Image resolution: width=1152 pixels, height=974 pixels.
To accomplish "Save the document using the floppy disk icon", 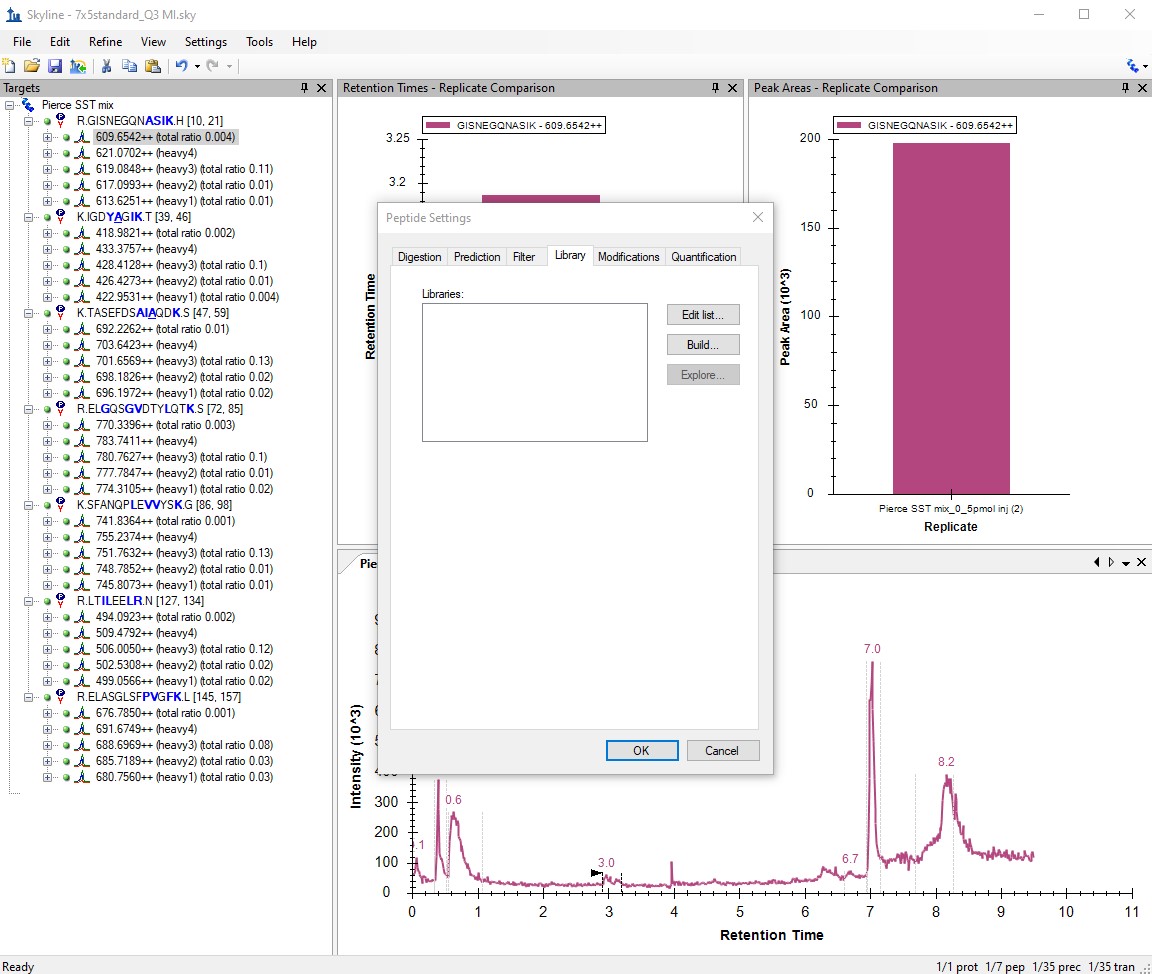I will pyautogui.click(x=55, y=66).
